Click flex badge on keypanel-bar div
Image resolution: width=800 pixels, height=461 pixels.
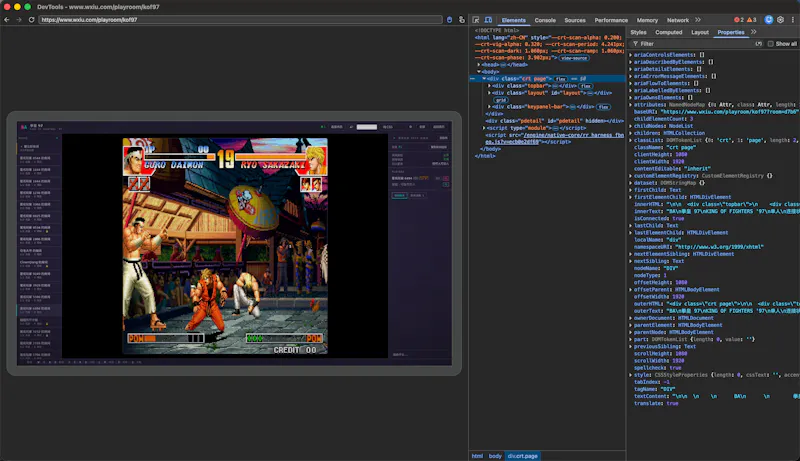coord(603,107)
